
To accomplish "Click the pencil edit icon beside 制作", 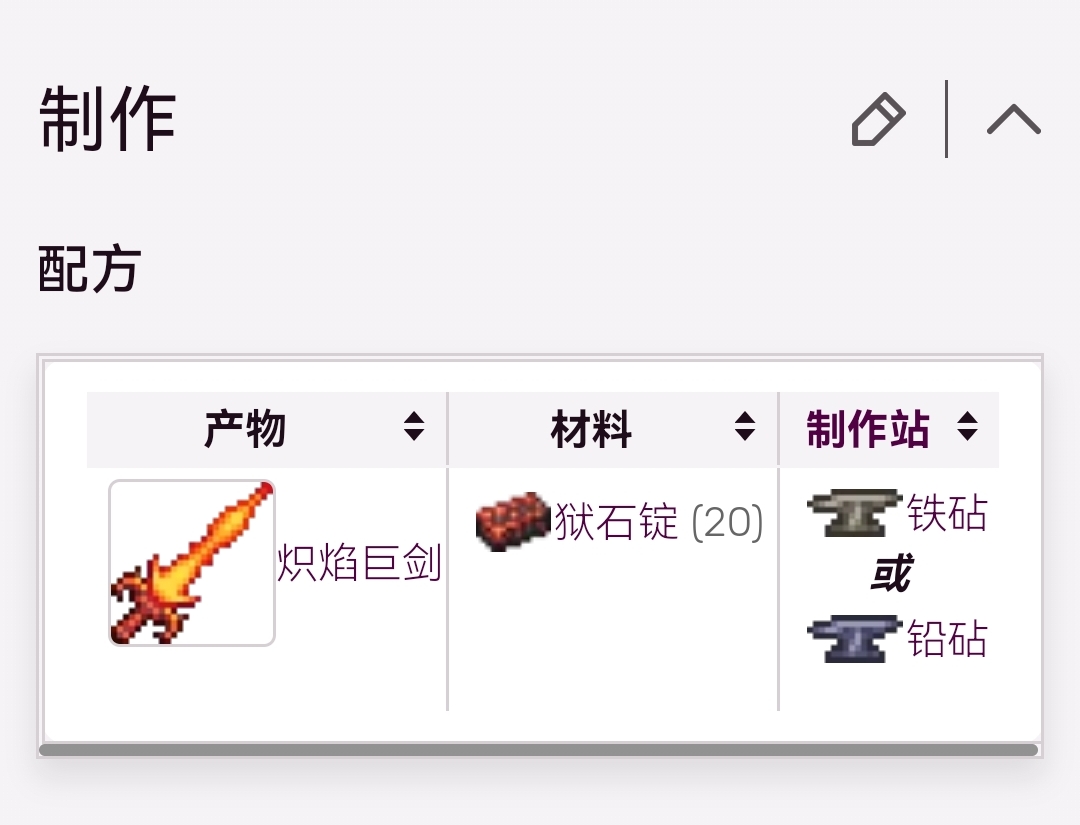I will coord(879,119).
